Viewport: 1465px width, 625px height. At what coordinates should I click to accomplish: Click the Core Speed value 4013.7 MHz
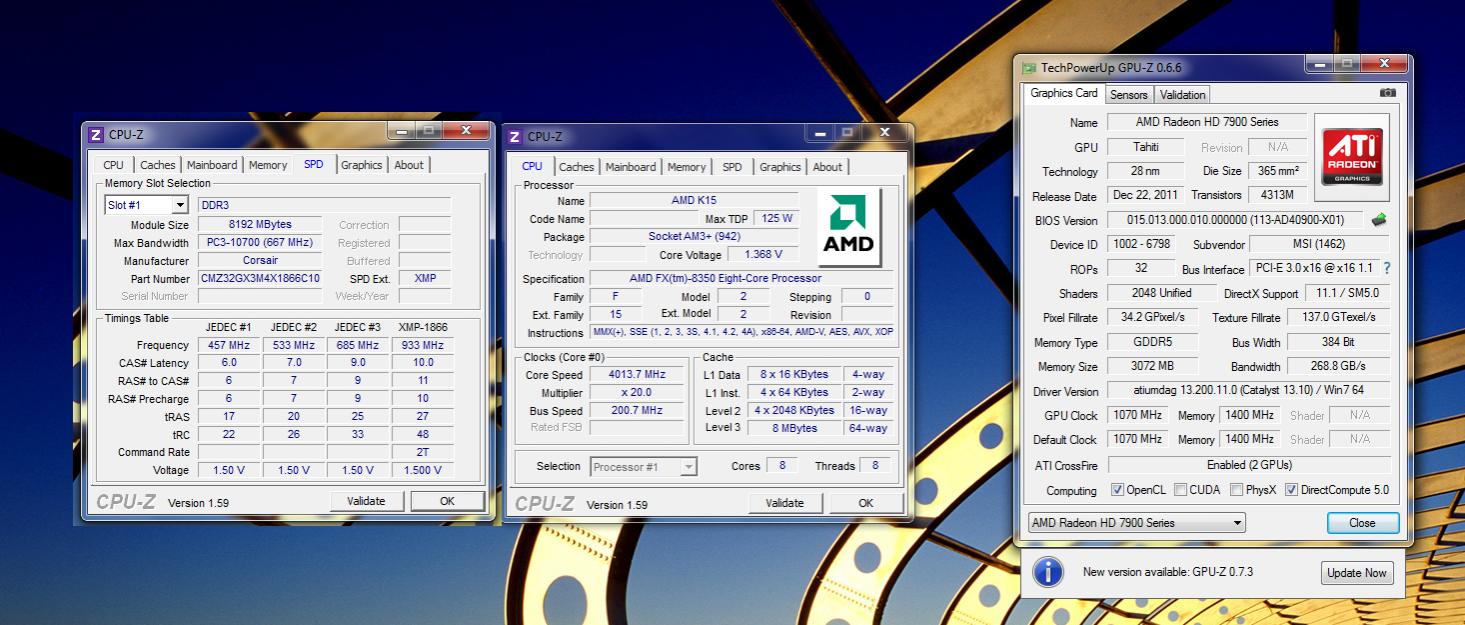click(x=636, y=375)
